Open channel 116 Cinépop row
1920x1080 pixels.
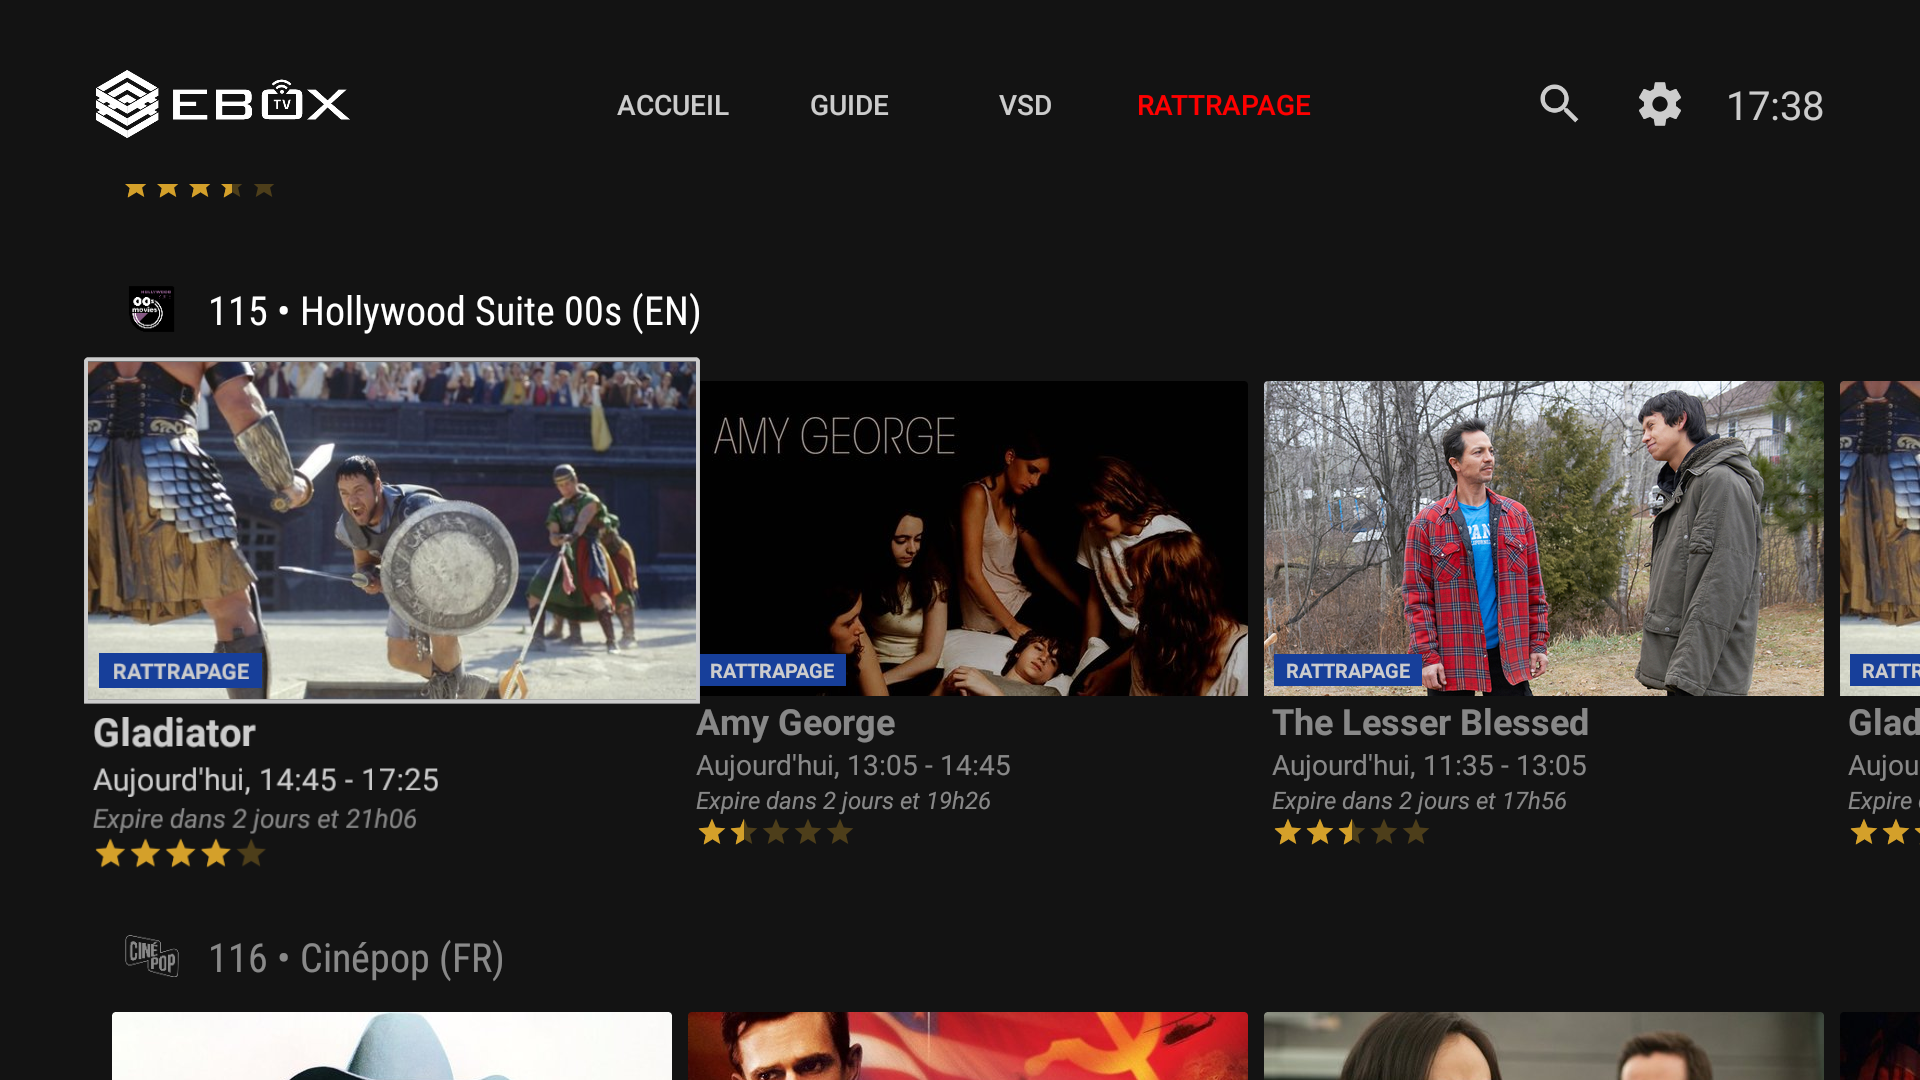click(356, 958)
